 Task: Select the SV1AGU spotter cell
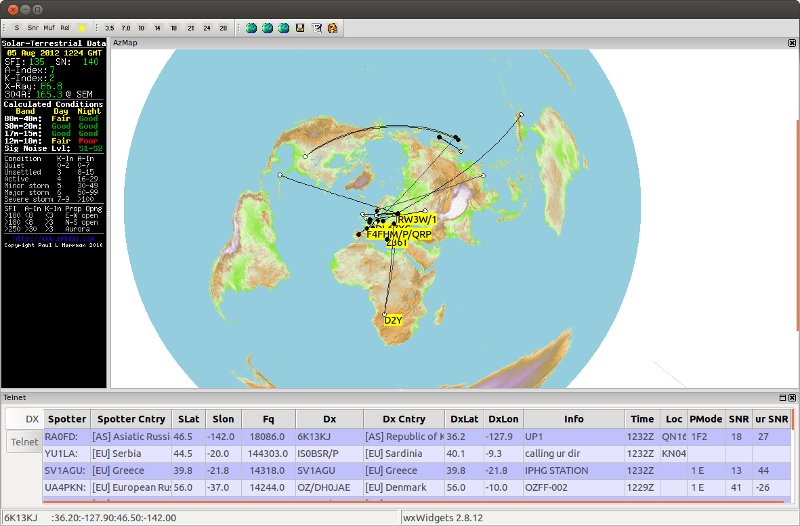[x=67, y=470]
